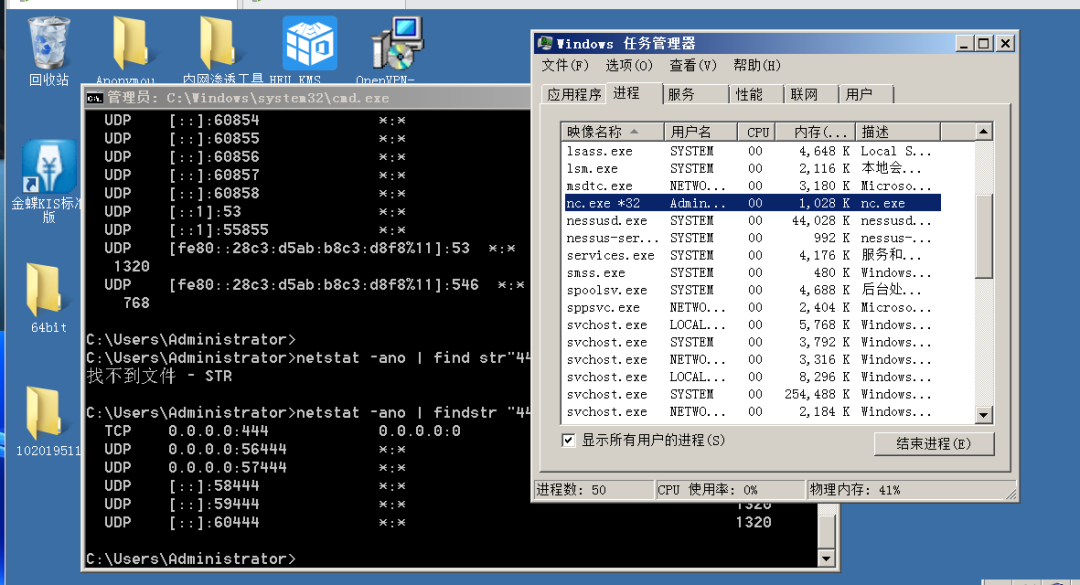Select the nc.exe *32 process row

752,203
